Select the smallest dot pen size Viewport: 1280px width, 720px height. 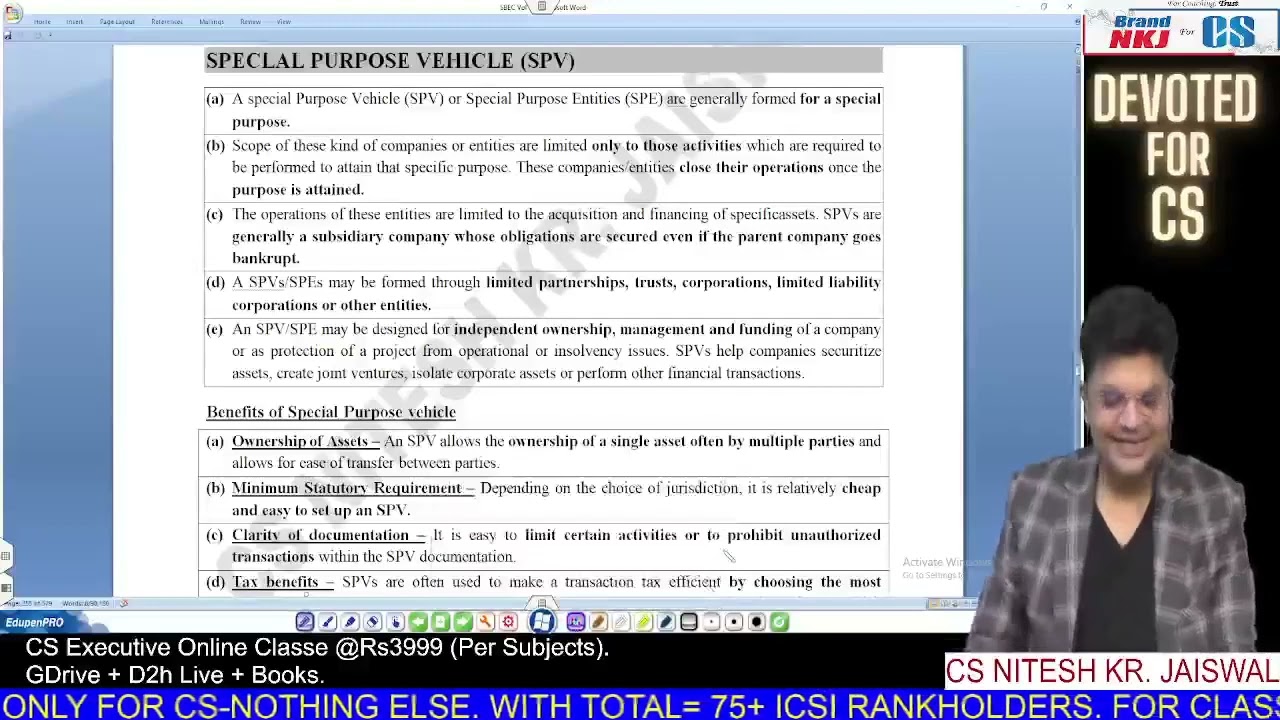pos(711,622)
